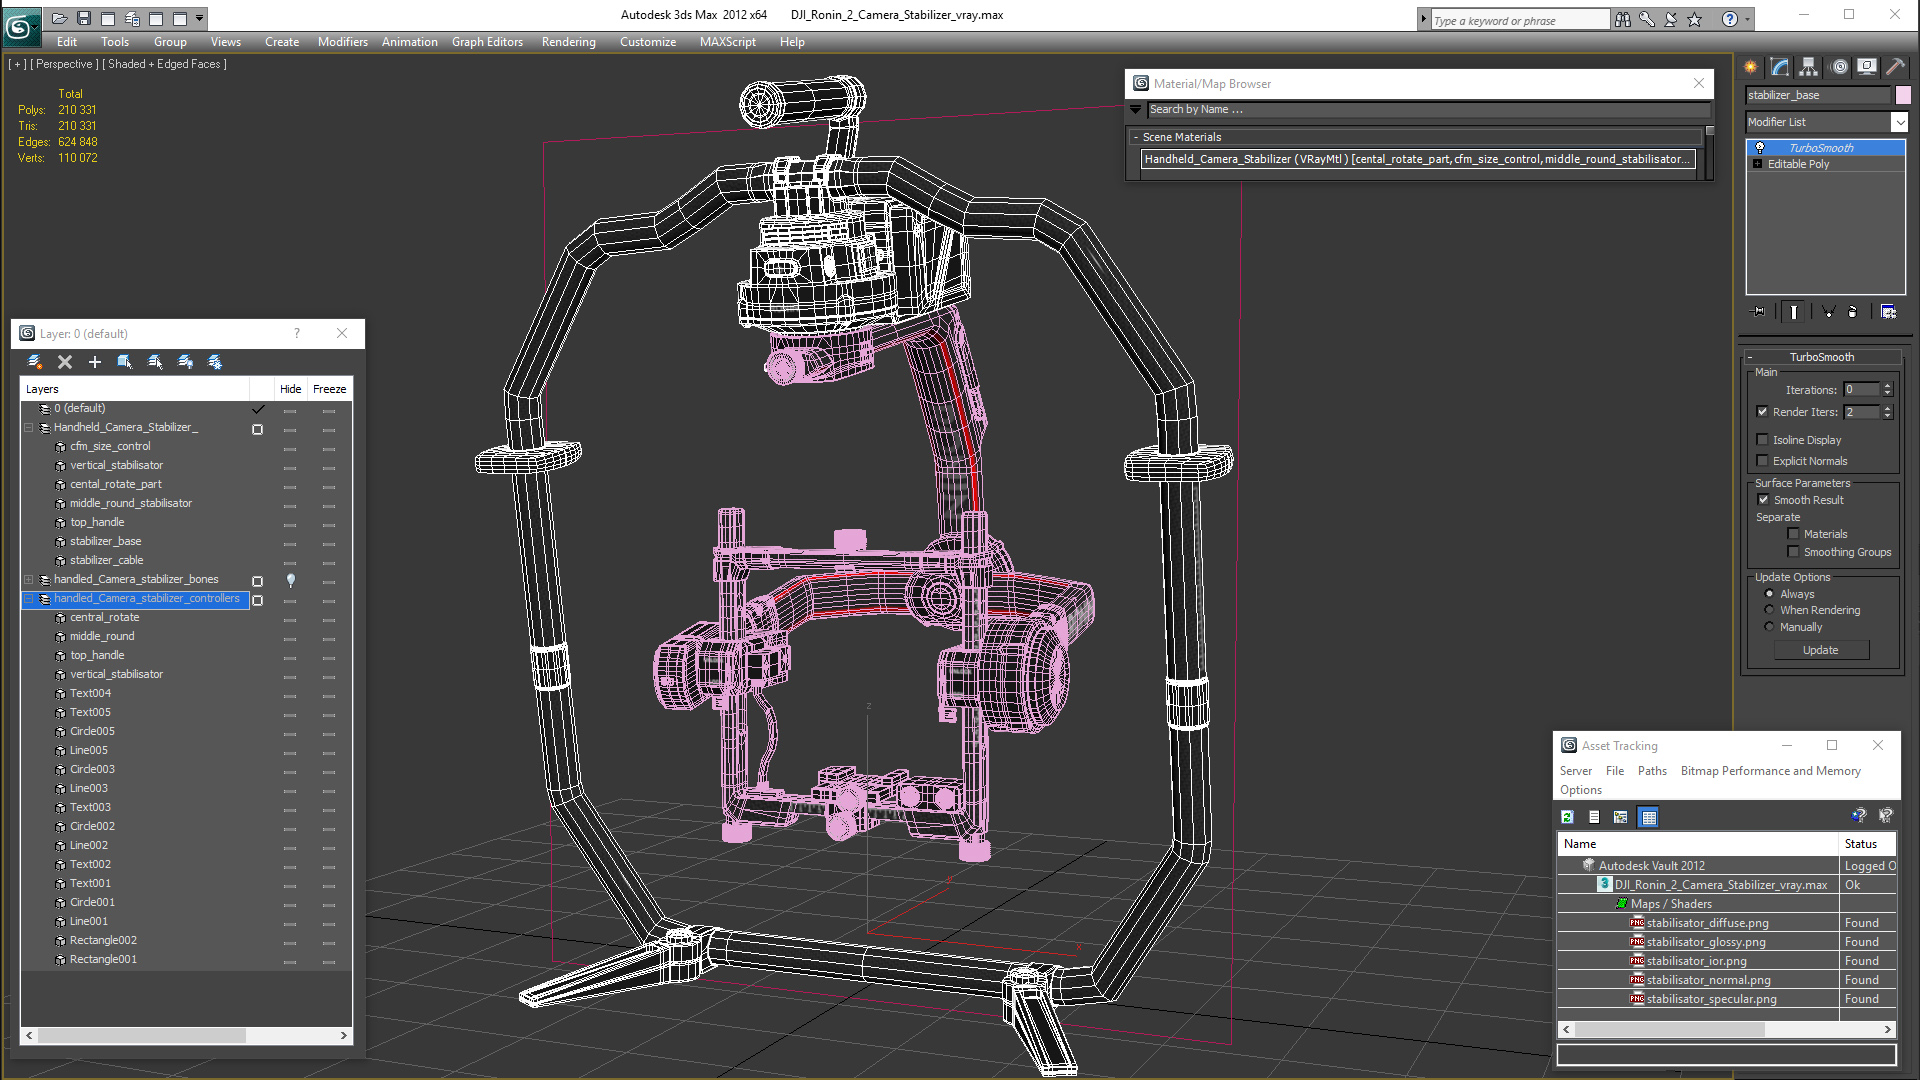Click Pin Stack icon under modifier stack
1920x1080 pixels.
[1760, 312]
